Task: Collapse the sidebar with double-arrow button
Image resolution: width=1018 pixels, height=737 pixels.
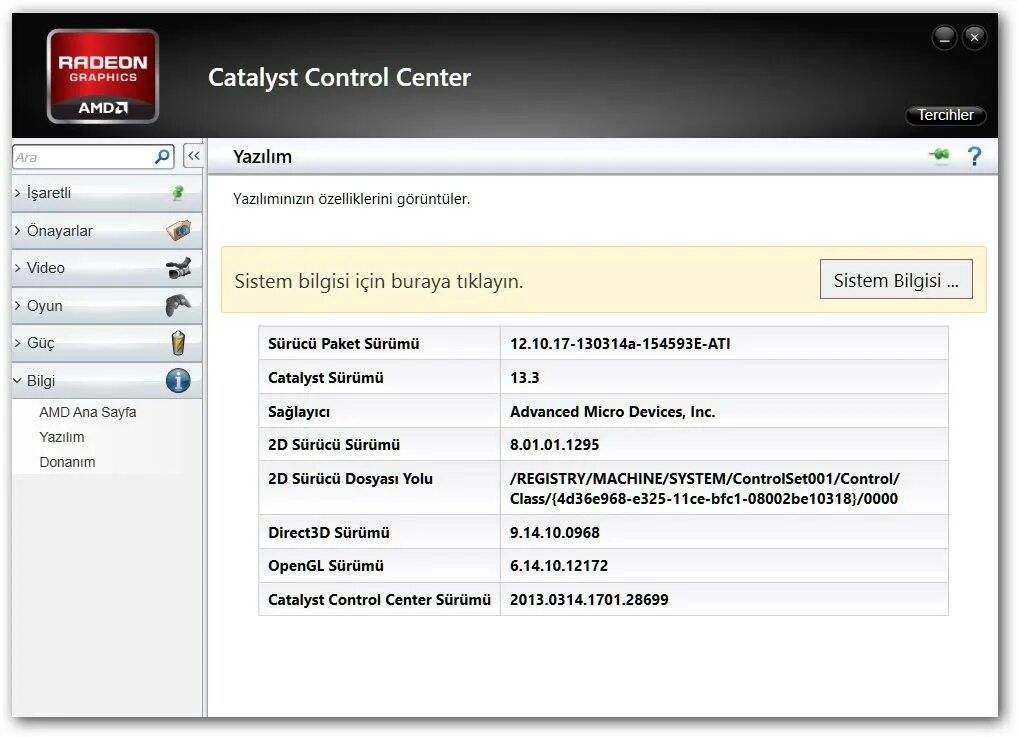Action: click(193, 156)
